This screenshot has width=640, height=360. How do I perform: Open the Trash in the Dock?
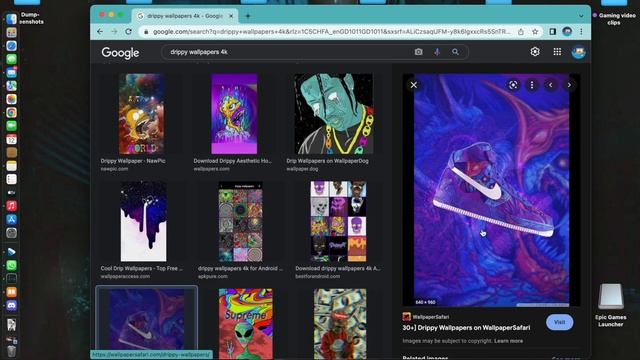pos(11,351)
